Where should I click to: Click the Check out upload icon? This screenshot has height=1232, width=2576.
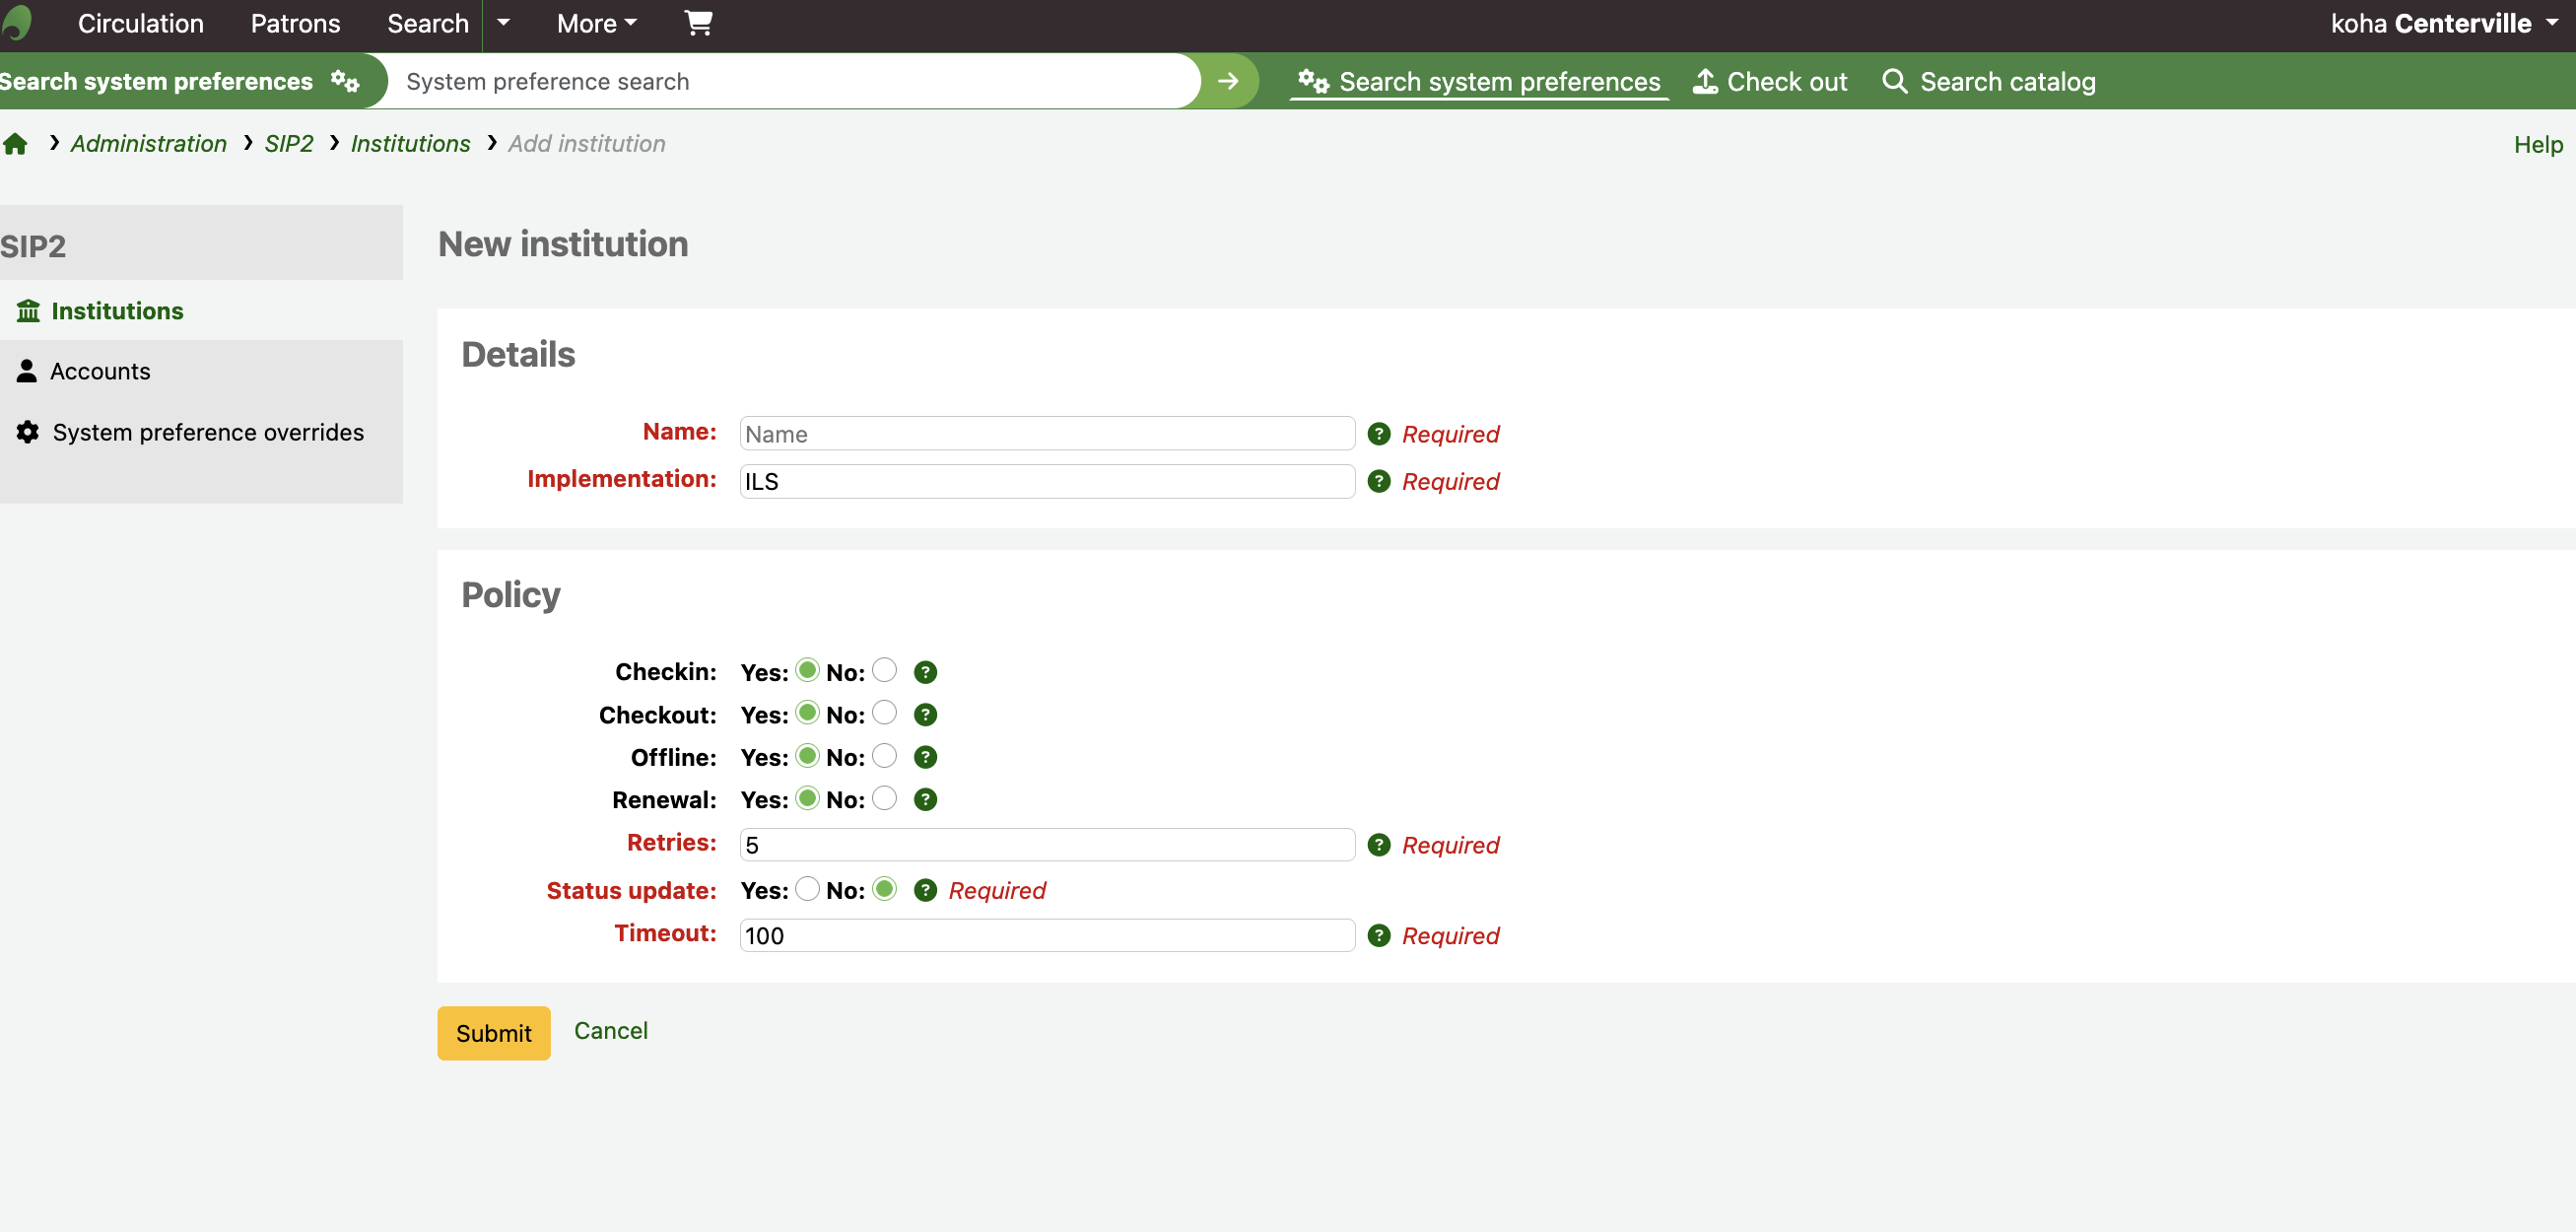(x=1706, y=81)
